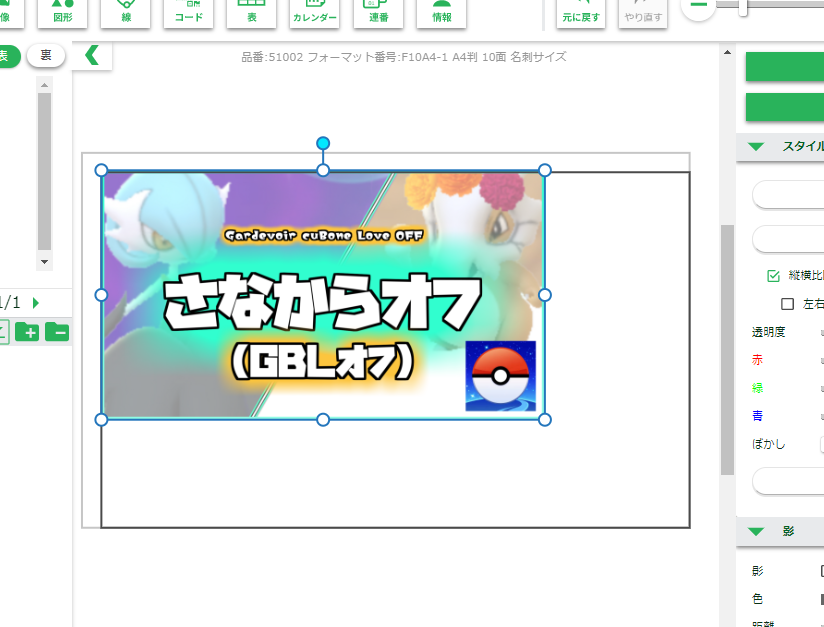
Task: Click the top-middle resize handle of image
Action: click(x=323, y=170)
